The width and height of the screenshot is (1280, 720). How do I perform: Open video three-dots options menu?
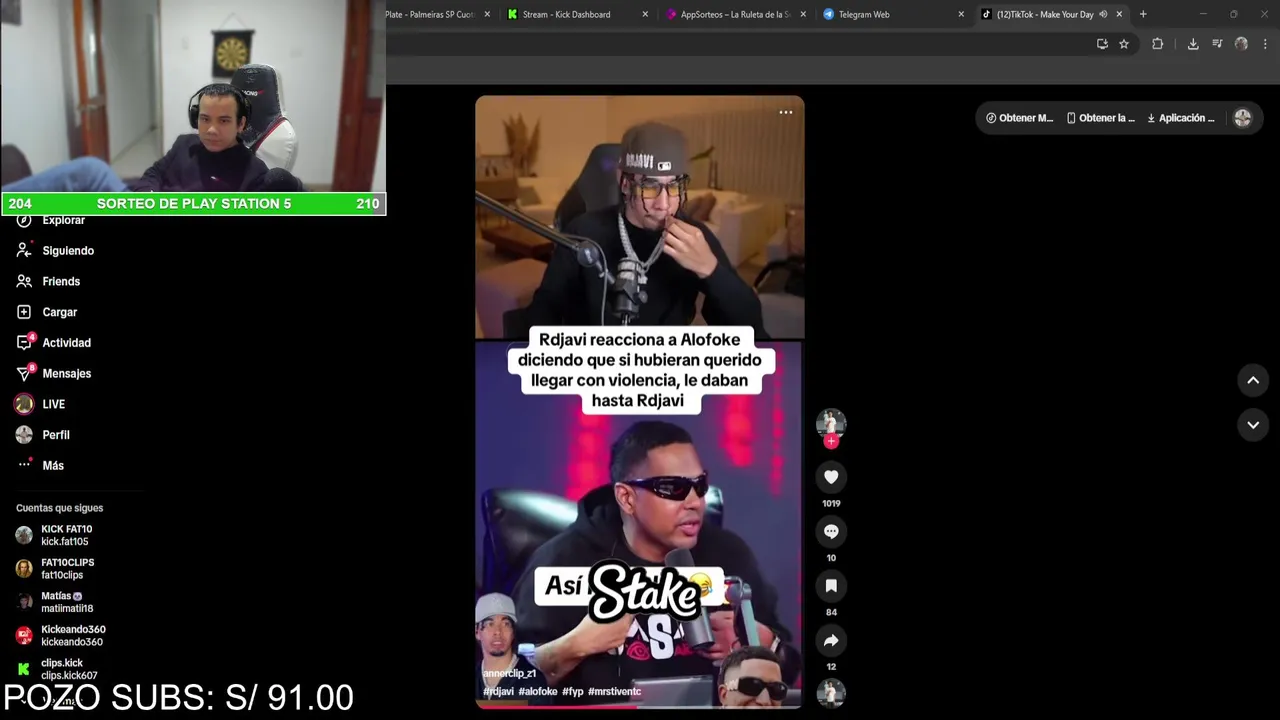786,112
